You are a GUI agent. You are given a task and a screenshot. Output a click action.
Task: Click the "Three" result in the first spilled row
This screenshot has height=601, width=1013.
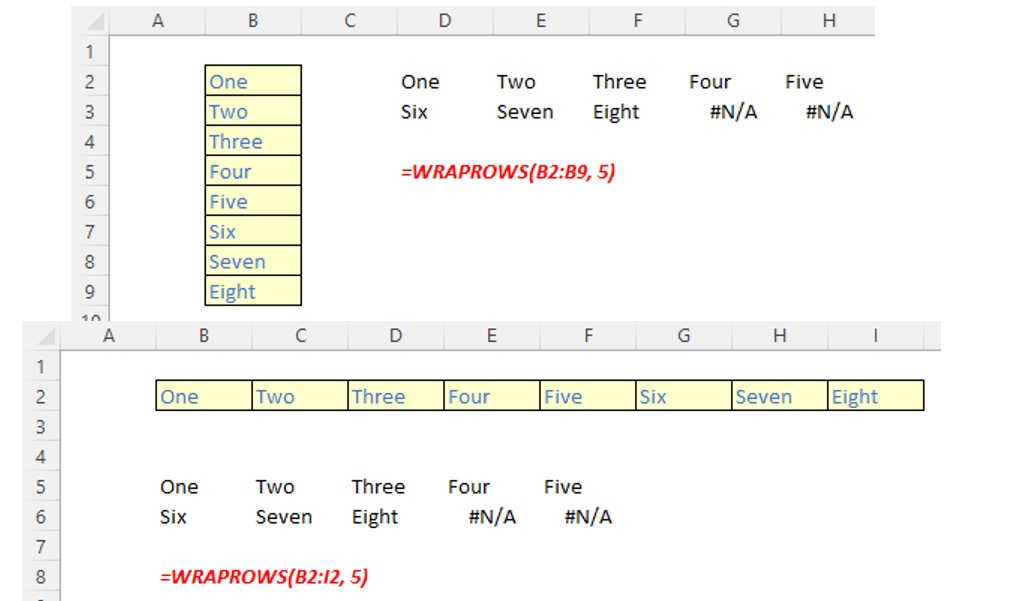click(619, 81)
